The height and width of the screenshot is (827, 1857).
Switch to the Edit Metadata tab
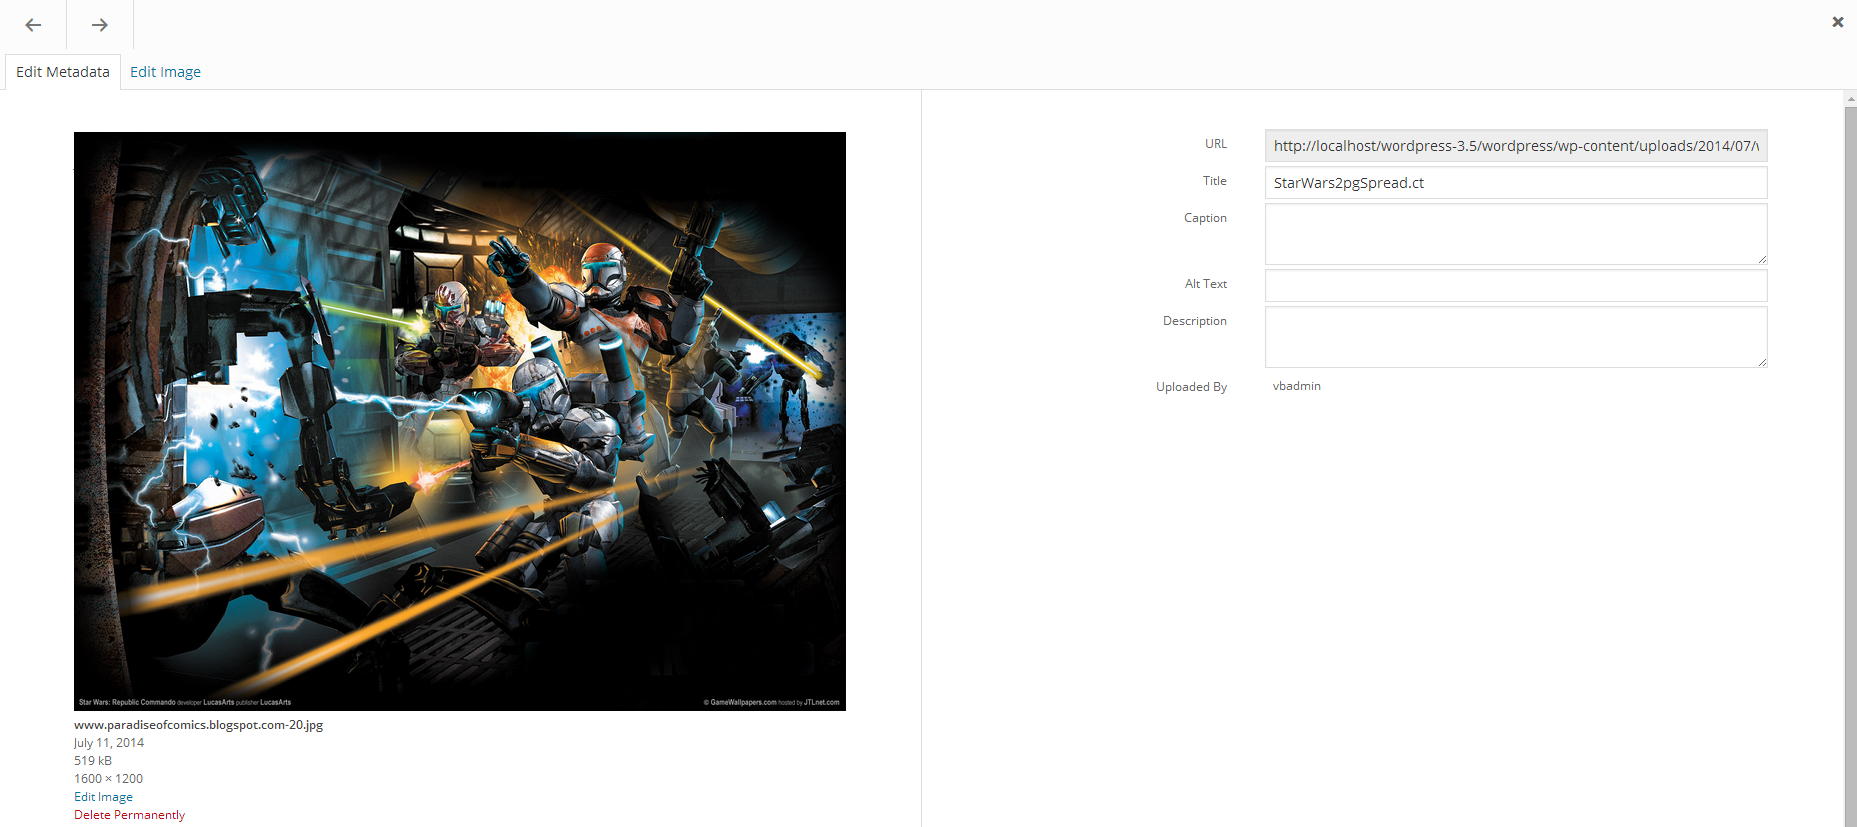tap(63, 72)
